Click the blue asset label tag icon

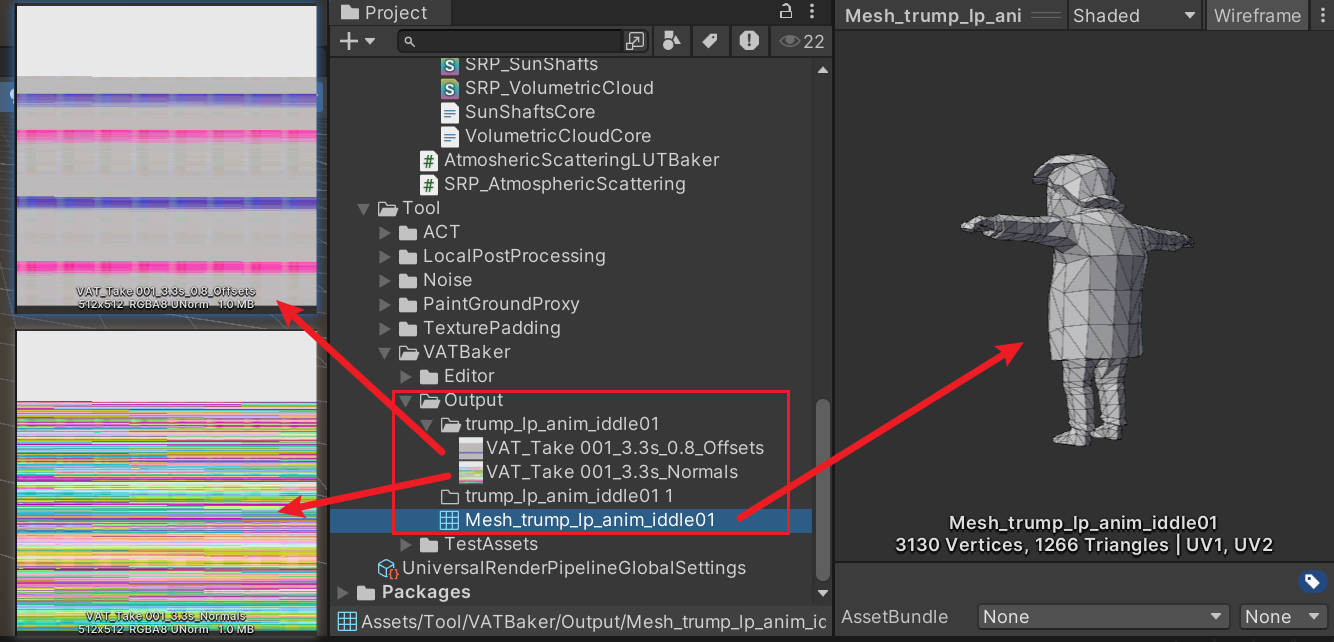(x=1312, y=581)
